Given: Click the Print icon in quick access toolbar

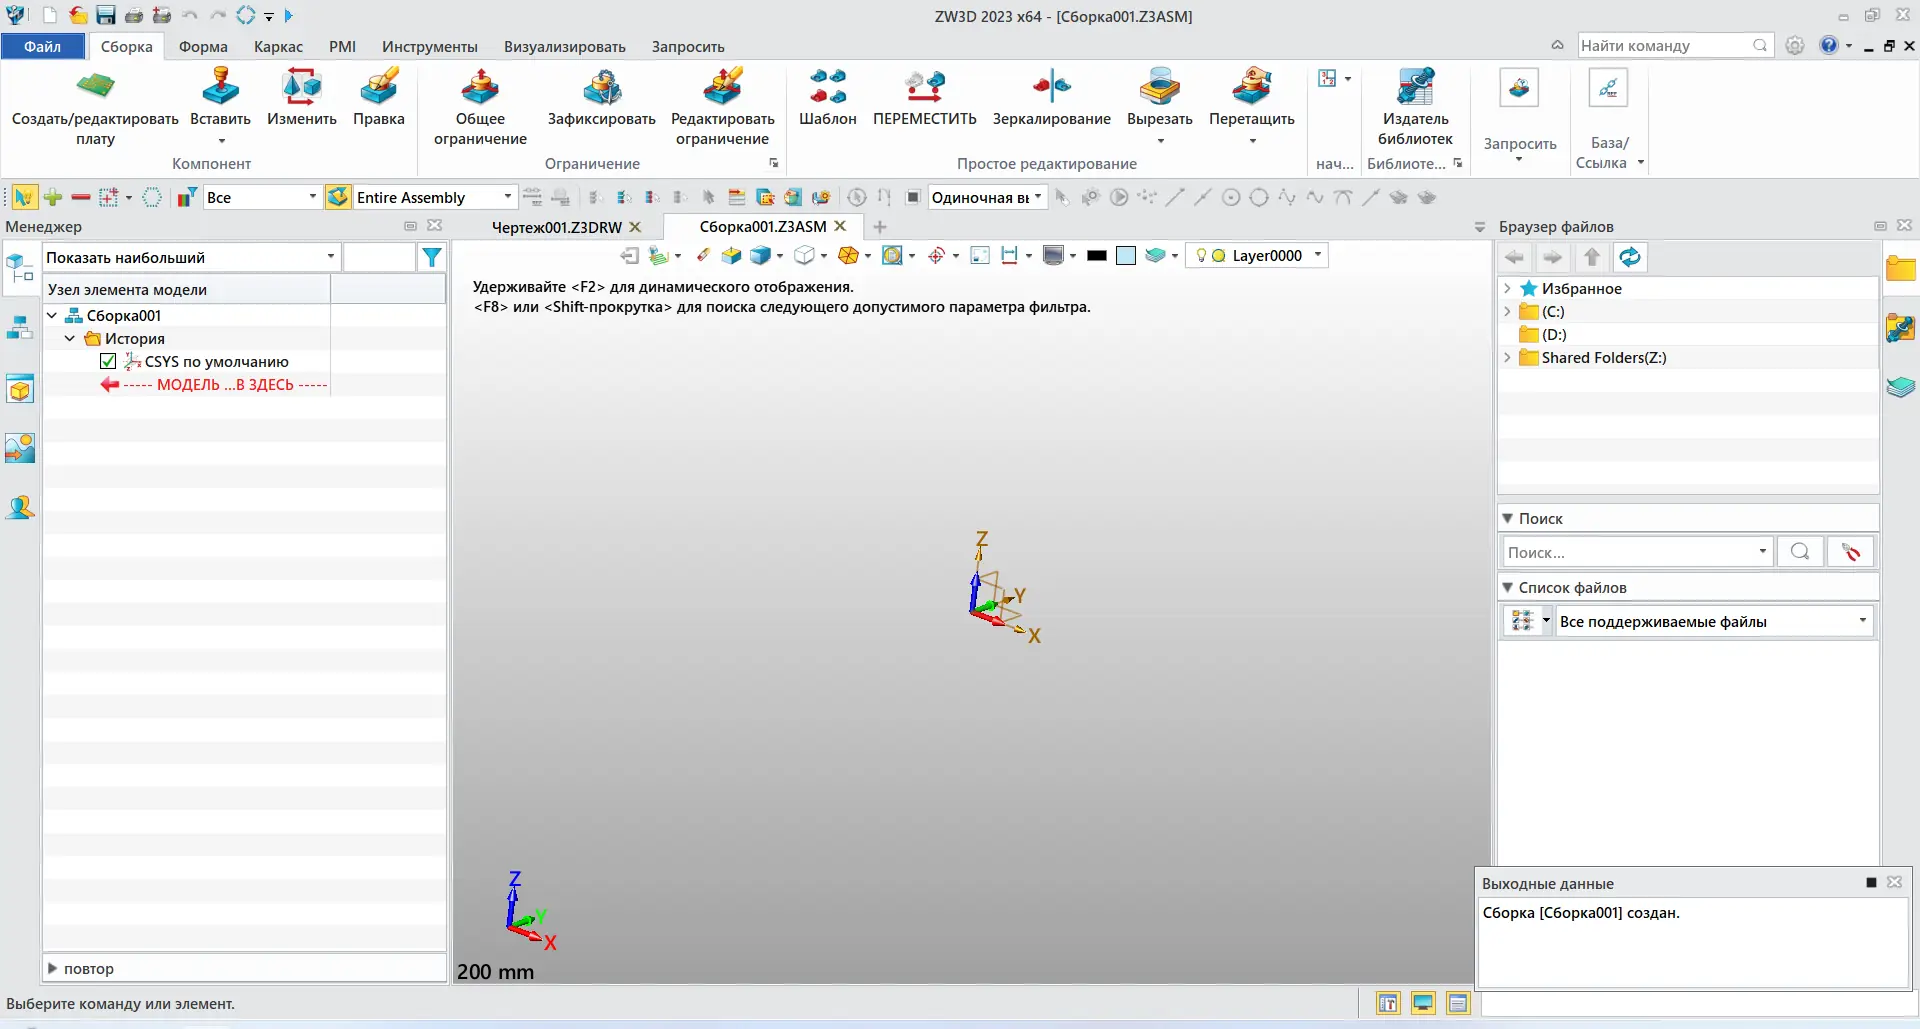Looking at the screenshot, I should 134,16.
